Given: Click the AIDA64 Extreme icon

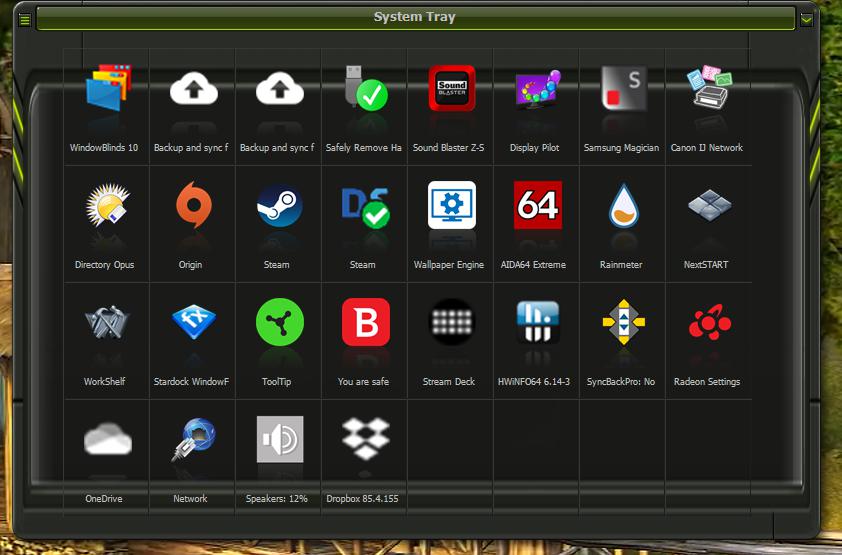Looking at the screenshot, I should point(537,206).
